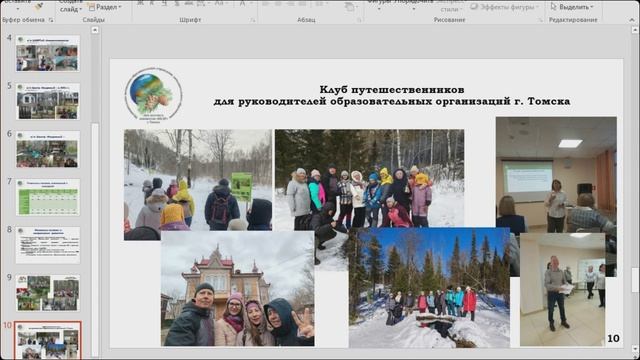The width and height of the screenshot is (640, 360).
Task: Select the photo with green forest sign
Action: [198, 180]
